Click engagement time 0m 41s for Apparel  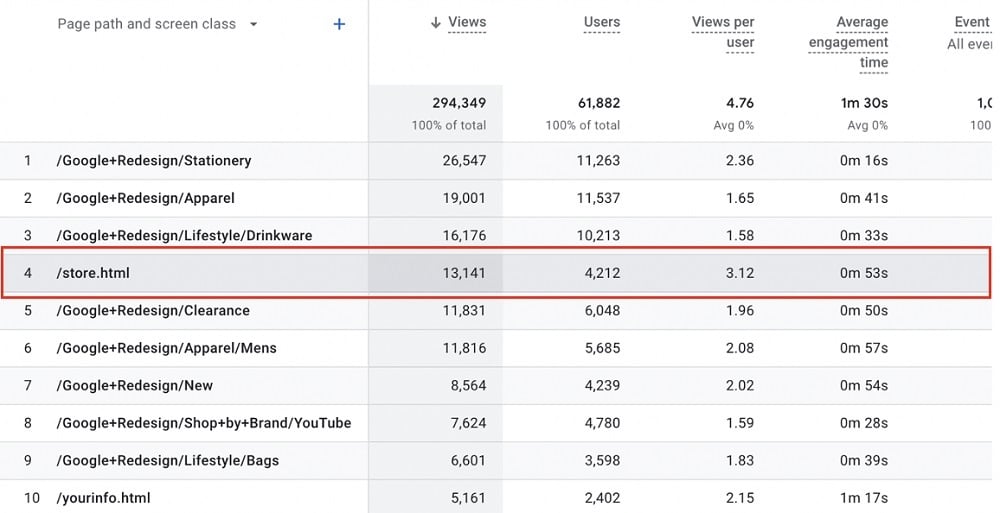[864, 198]
